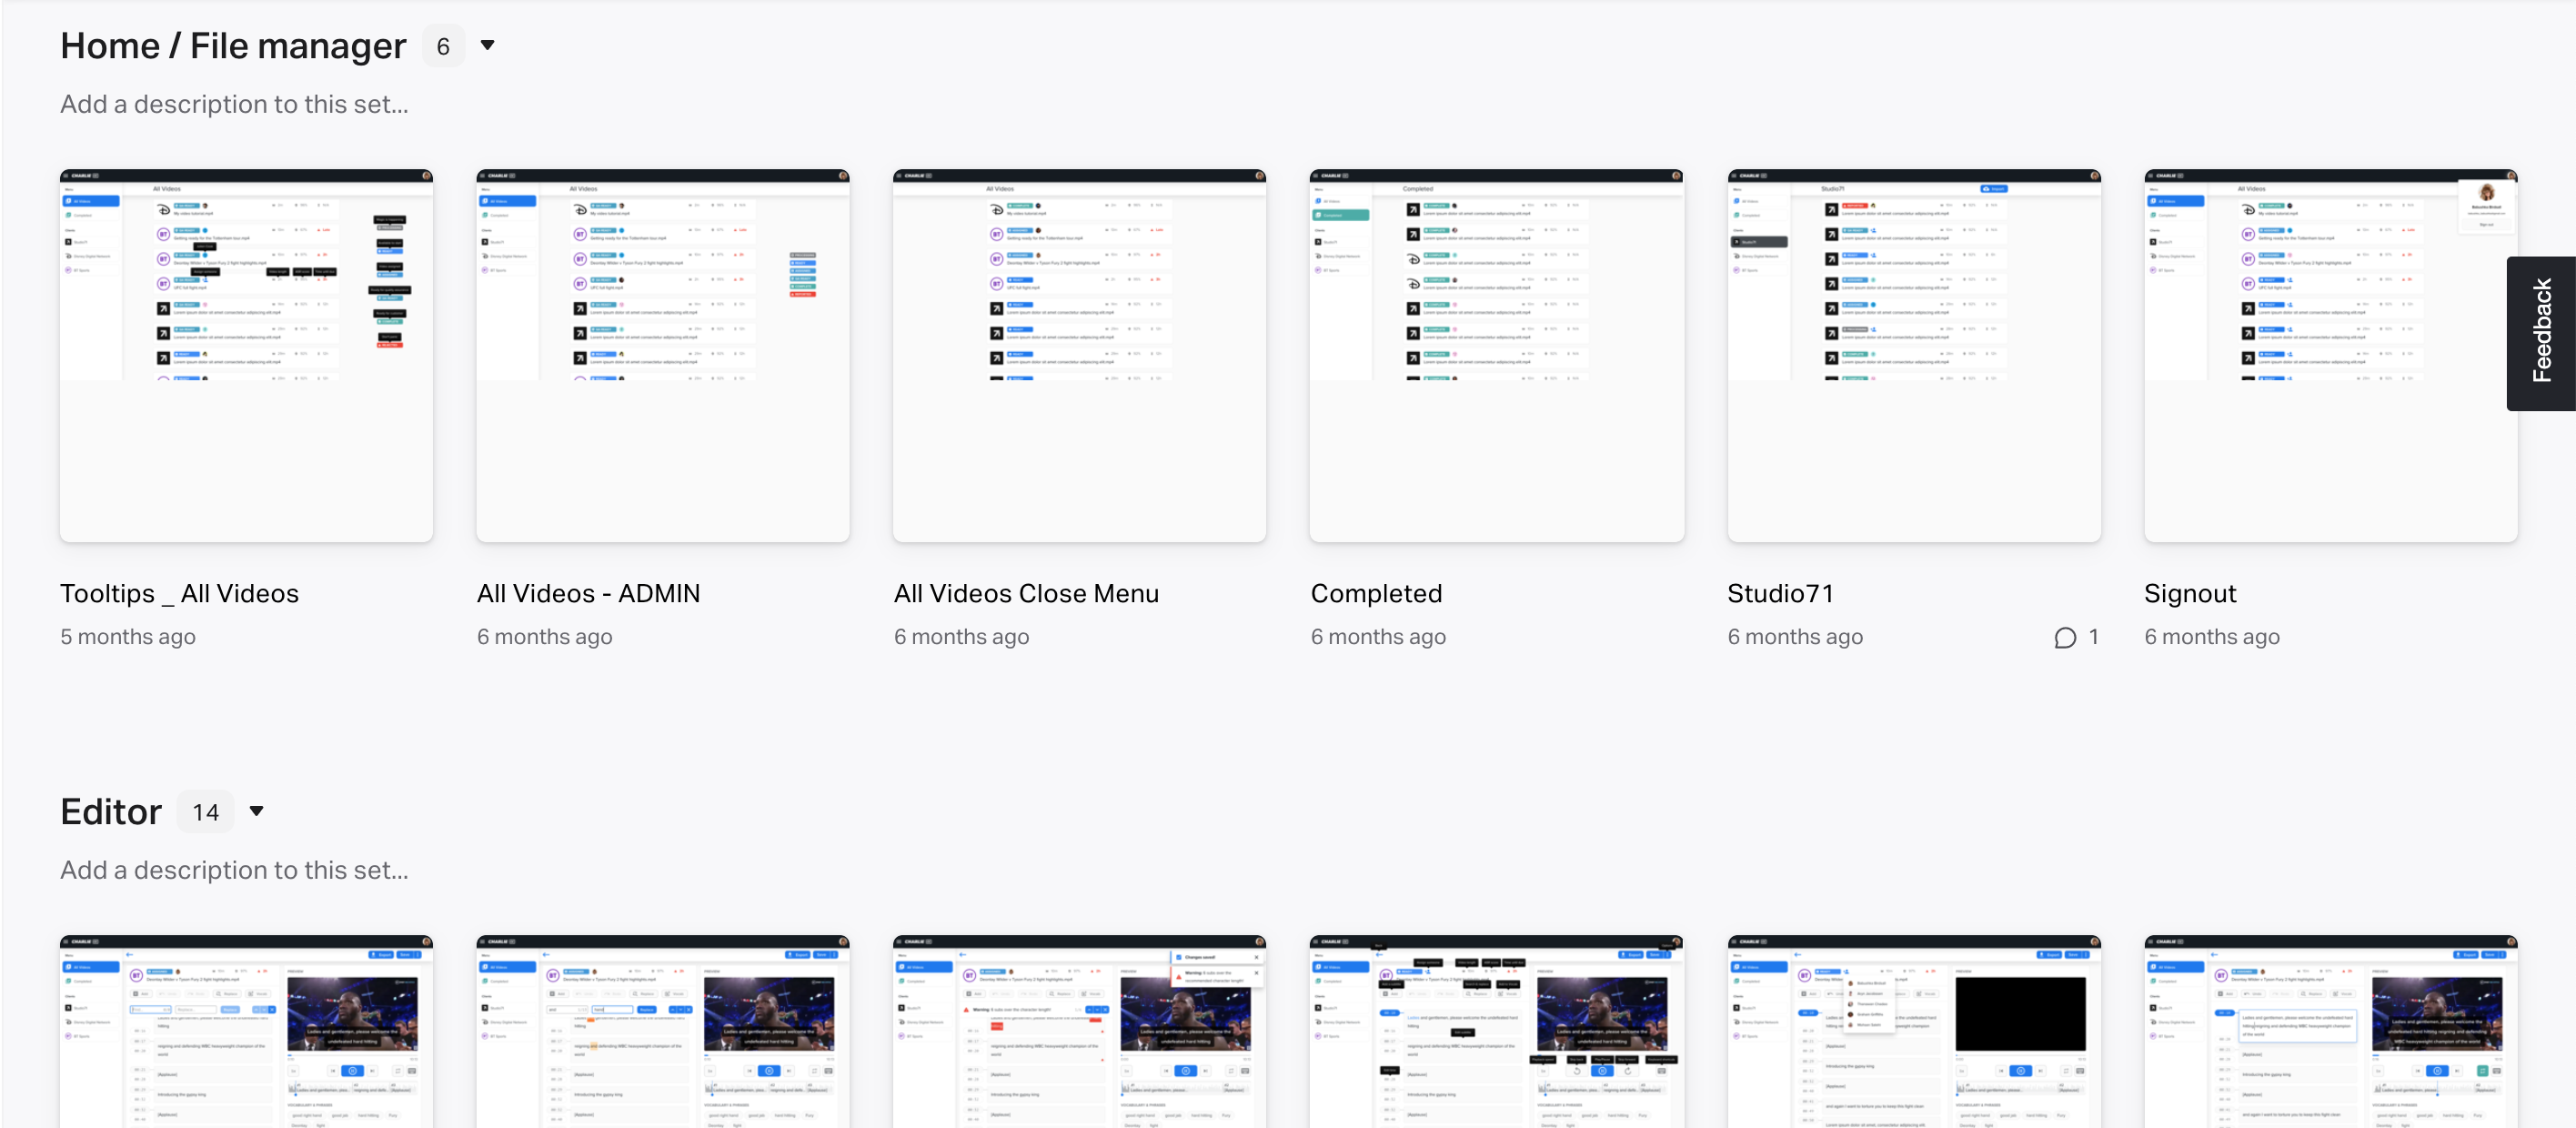Click the count badge beside File manager
Image resolution: width=2576 pixels, height=1128 pixels.
tap(443, 46)
